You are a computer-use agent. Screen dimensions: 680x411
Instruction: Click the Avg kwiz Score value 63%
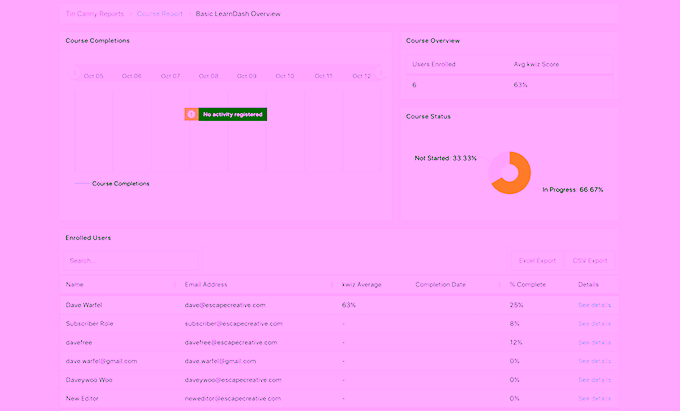[x=520, y=85]
